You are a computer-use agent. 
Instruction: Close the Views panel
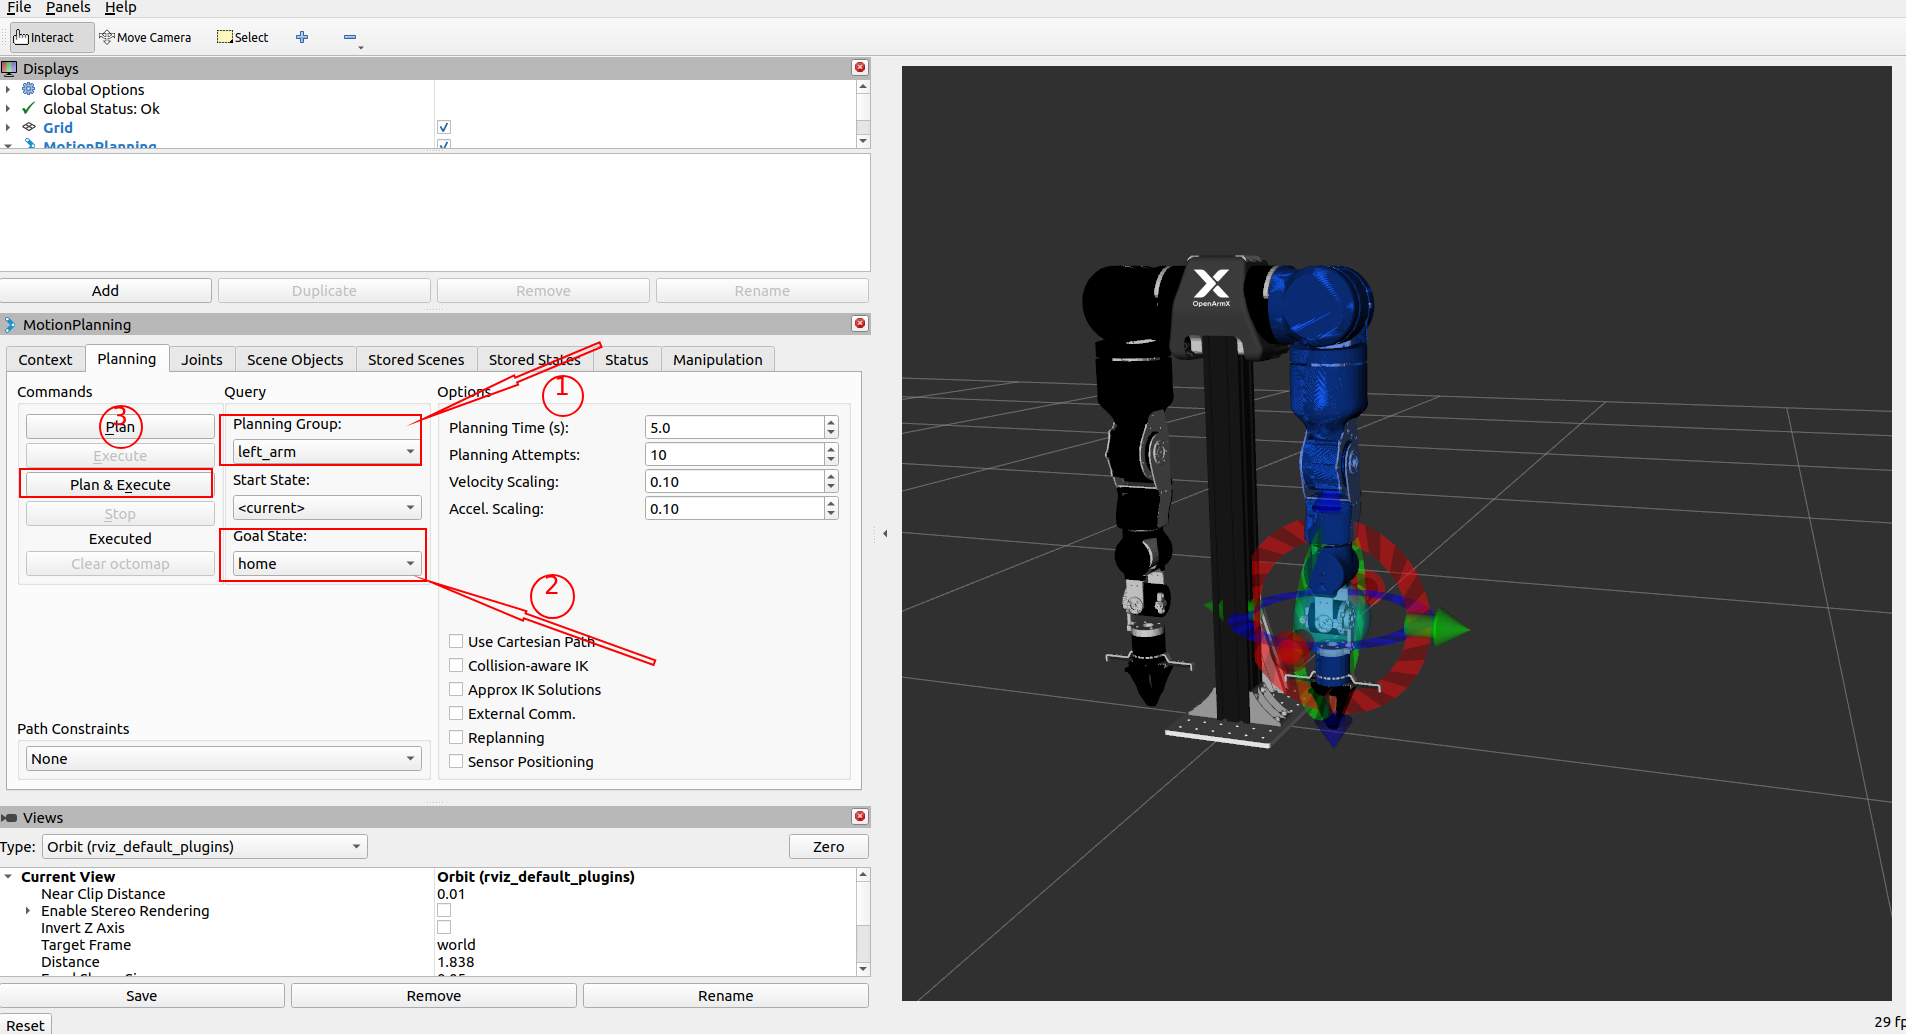[859, 817]
